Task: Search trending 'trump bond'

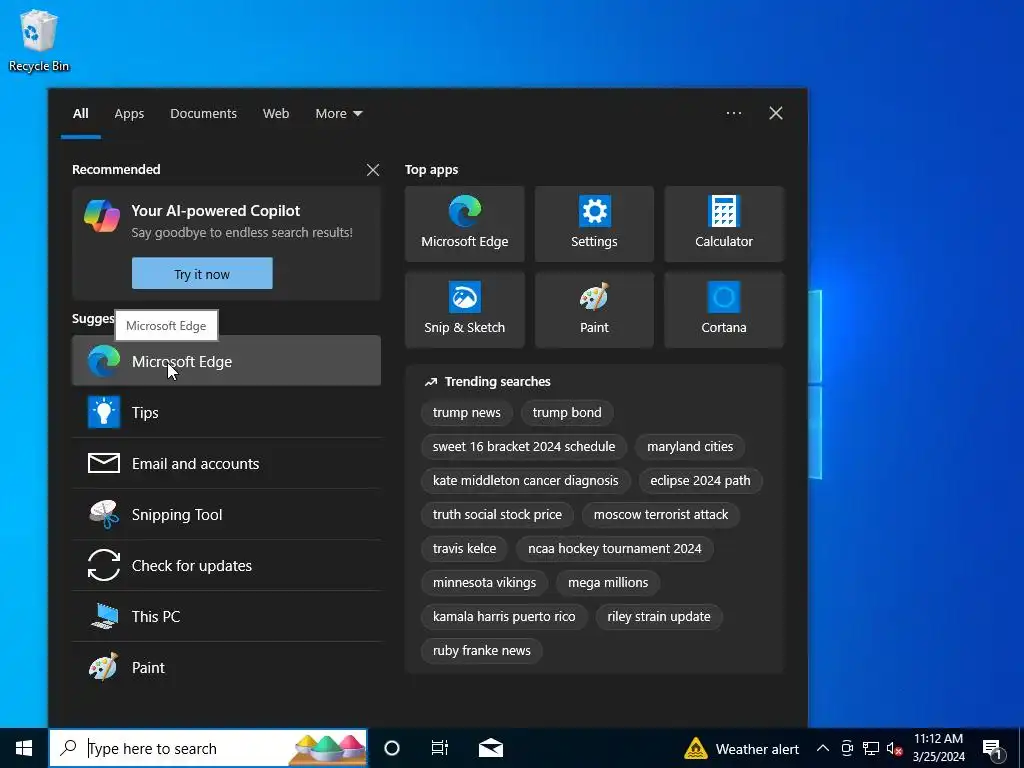Action: 567,413
